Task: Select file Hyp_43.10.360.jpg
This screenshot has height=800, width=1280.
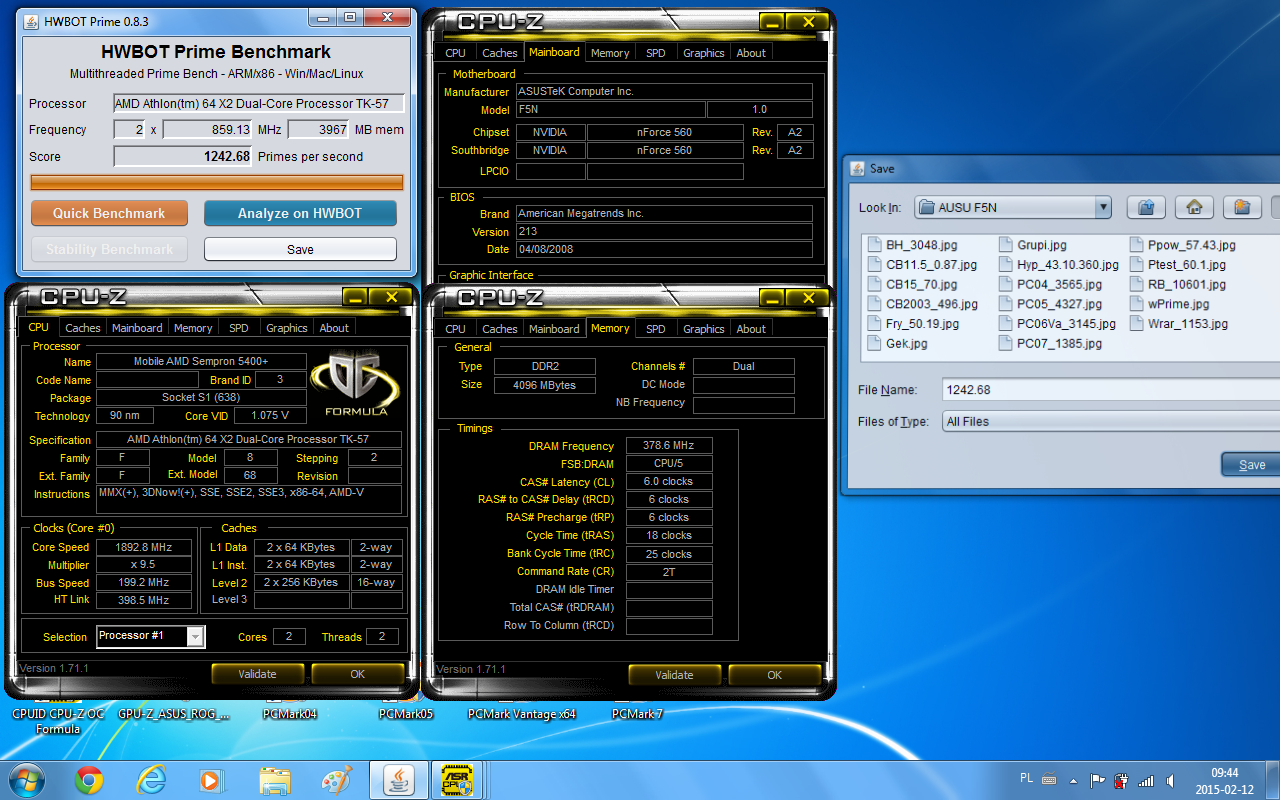Action: click(1058, 265)
